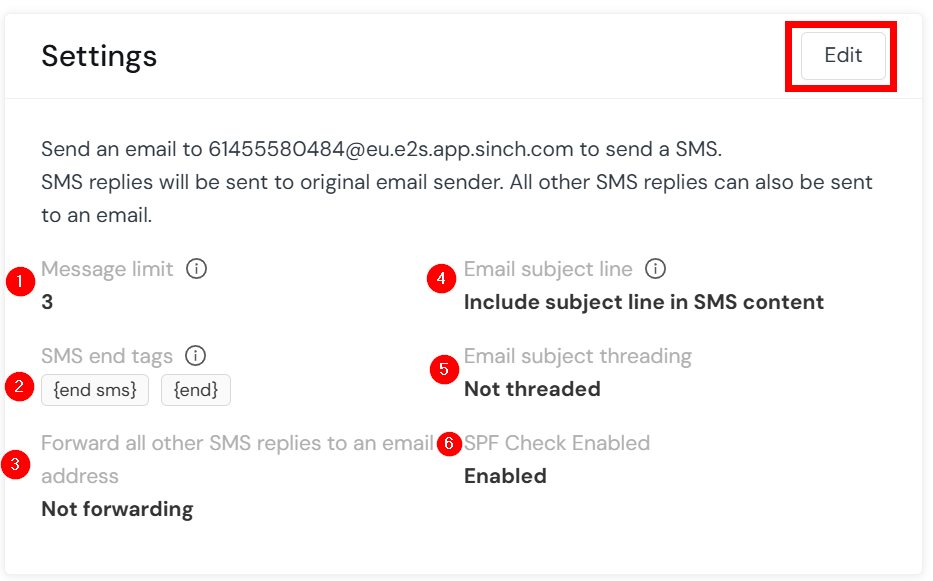Click the Not threaded value
The width and height of the screenshot is (933, 581).
tap(532, 389)
